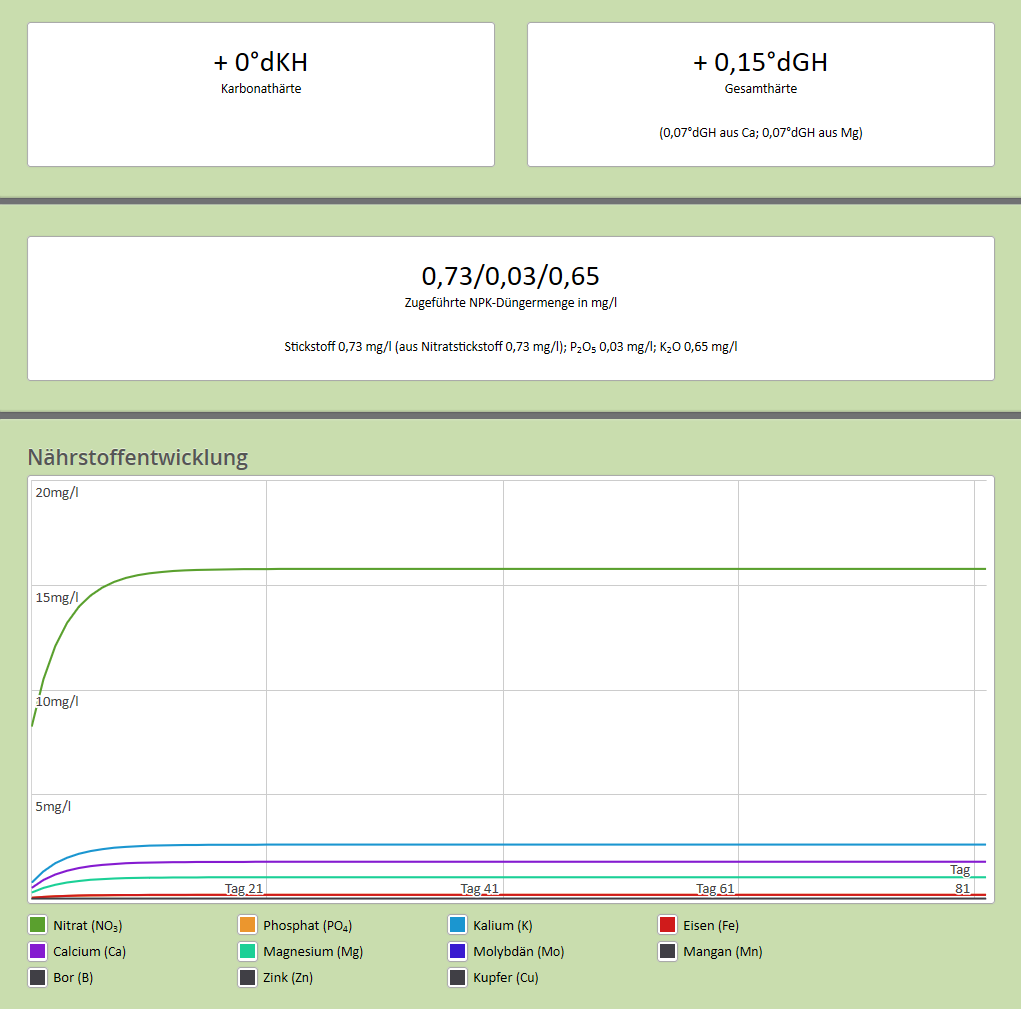This screenshot has width=1021, height=1009.
Task: Click the Tag 61 axis marker
Action: (715, 888)
